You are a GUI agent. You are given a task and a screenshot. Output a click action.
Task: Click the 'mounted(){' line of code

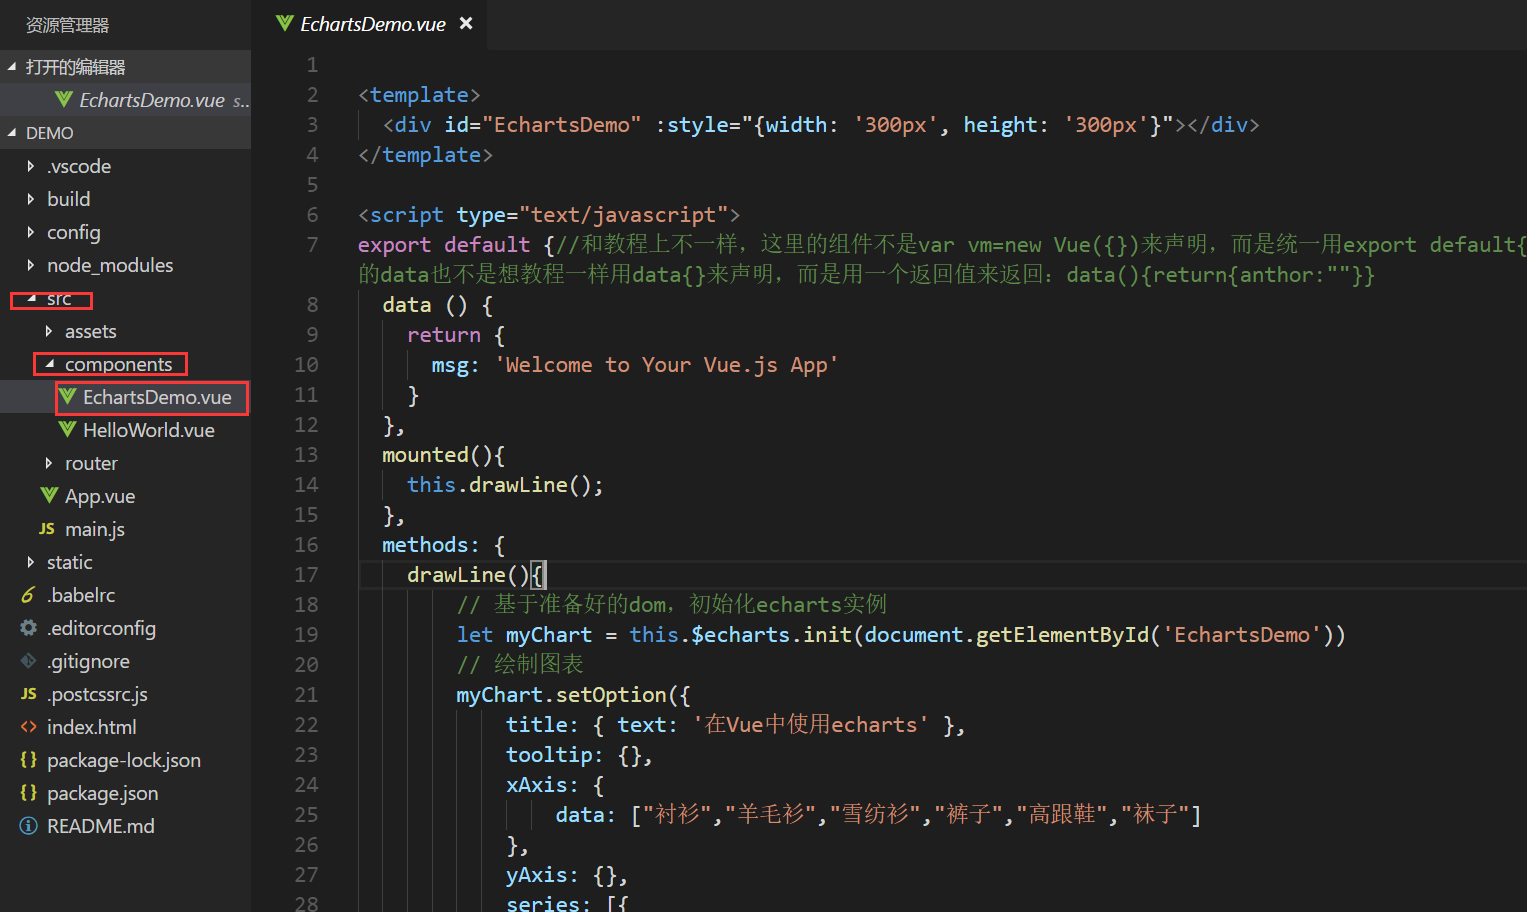tap(443, 455)
